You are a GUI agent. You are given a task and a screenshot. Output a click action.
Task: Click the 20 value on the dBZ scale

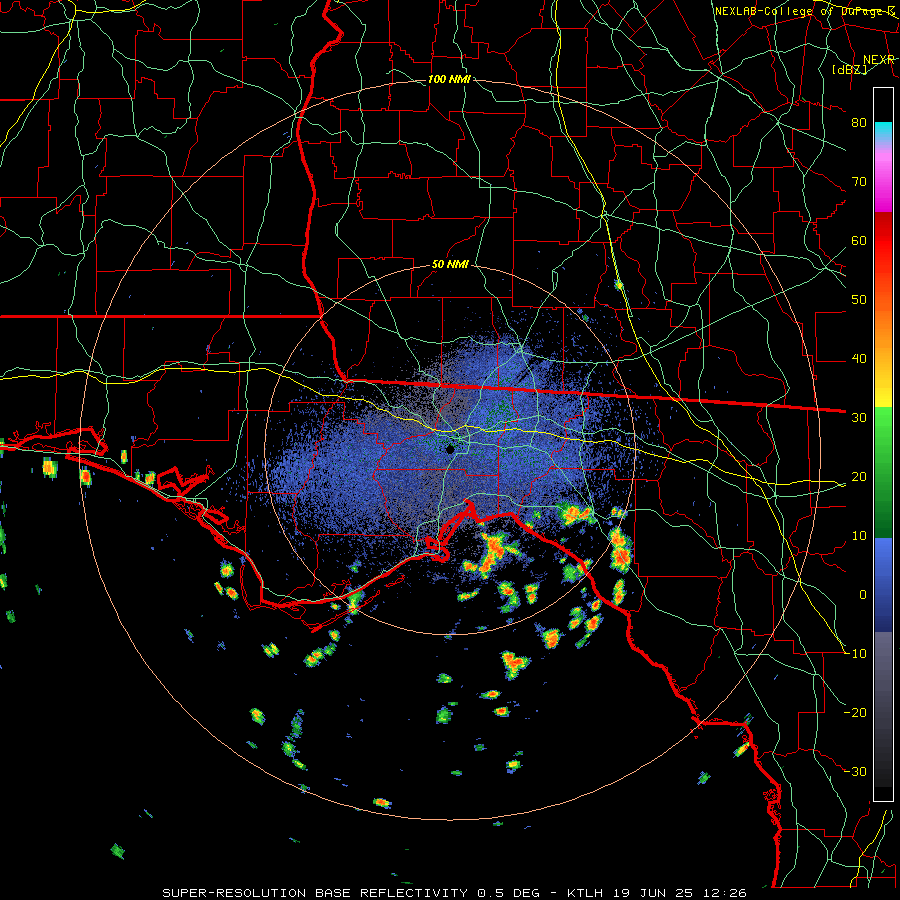859,477
